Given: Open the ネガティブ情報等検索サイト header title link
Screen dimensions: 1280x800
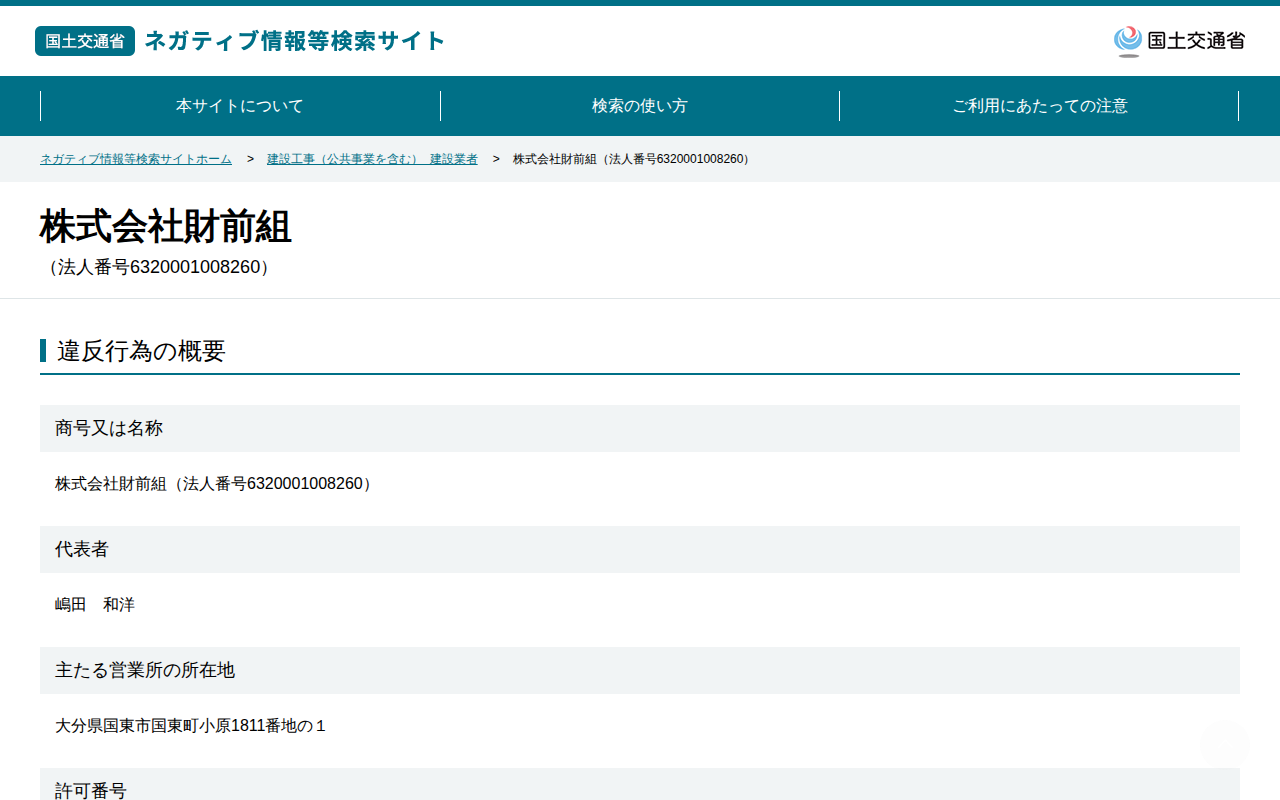Looking at the screenshot, I should tap(295, 41).
